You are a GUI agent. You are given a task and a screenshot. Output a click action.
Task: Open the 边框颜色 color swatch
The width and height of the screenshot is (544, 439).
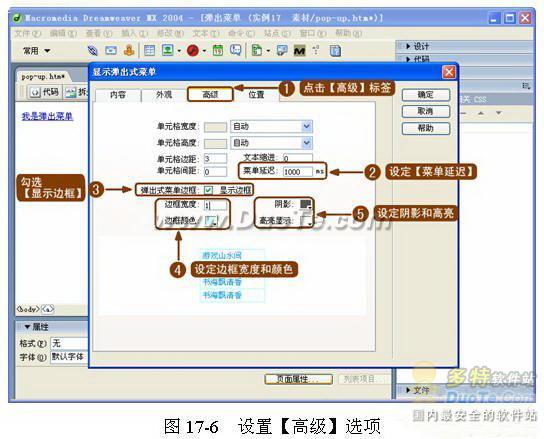pyautogui.click(x=211, y=221)
